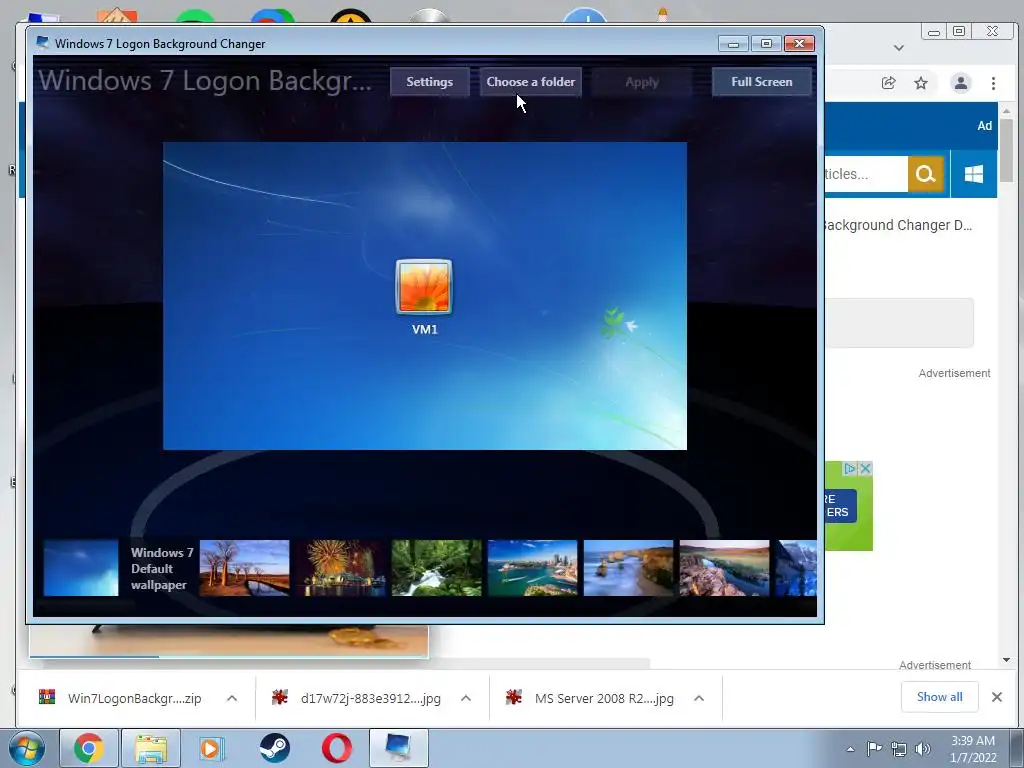Expand the Chrome tab search chevron
1024x768 pixels.
tap(899, 48)
